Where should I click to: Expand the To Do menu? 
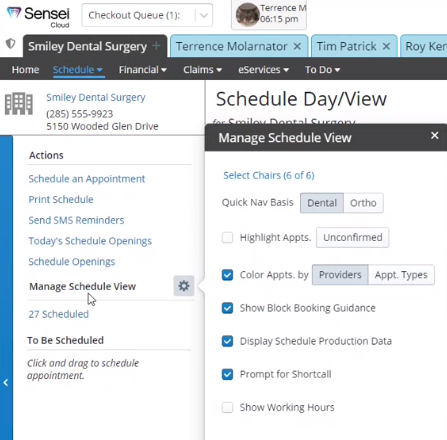(x=322, y=70)
